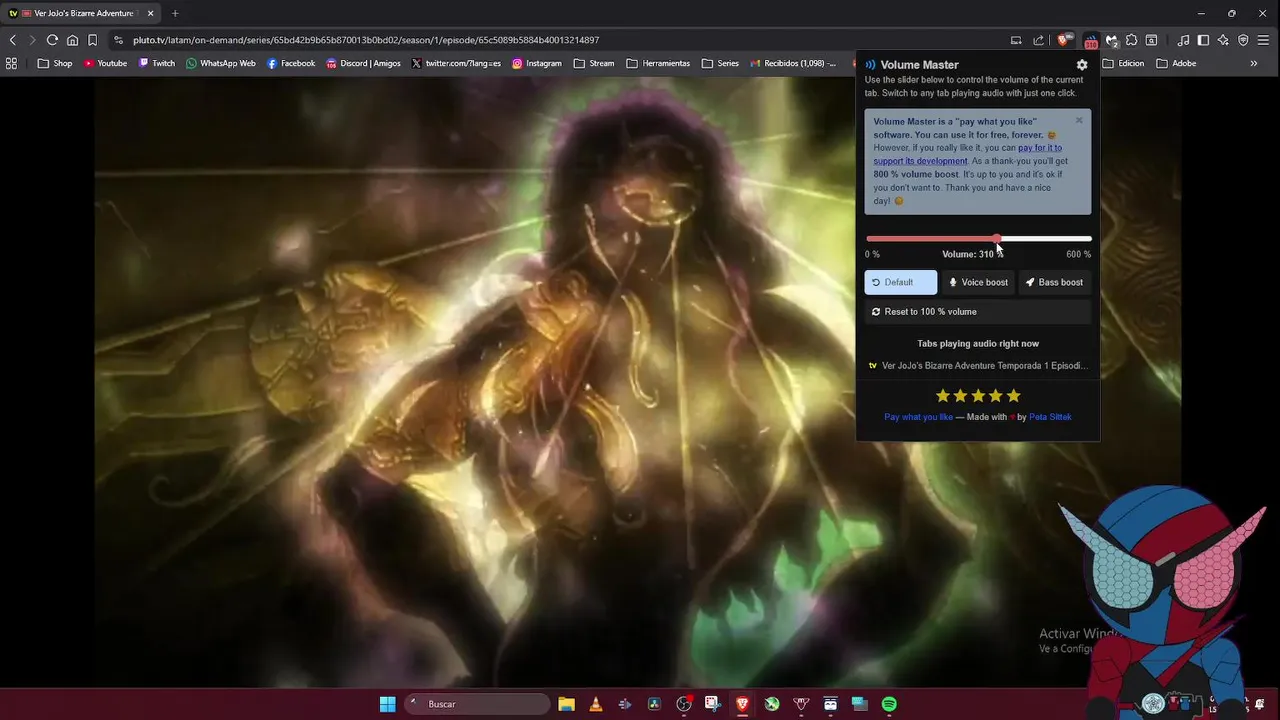Open the 'Pay what you like' footer link
The image size is (1280, 720).
[918, 417]
